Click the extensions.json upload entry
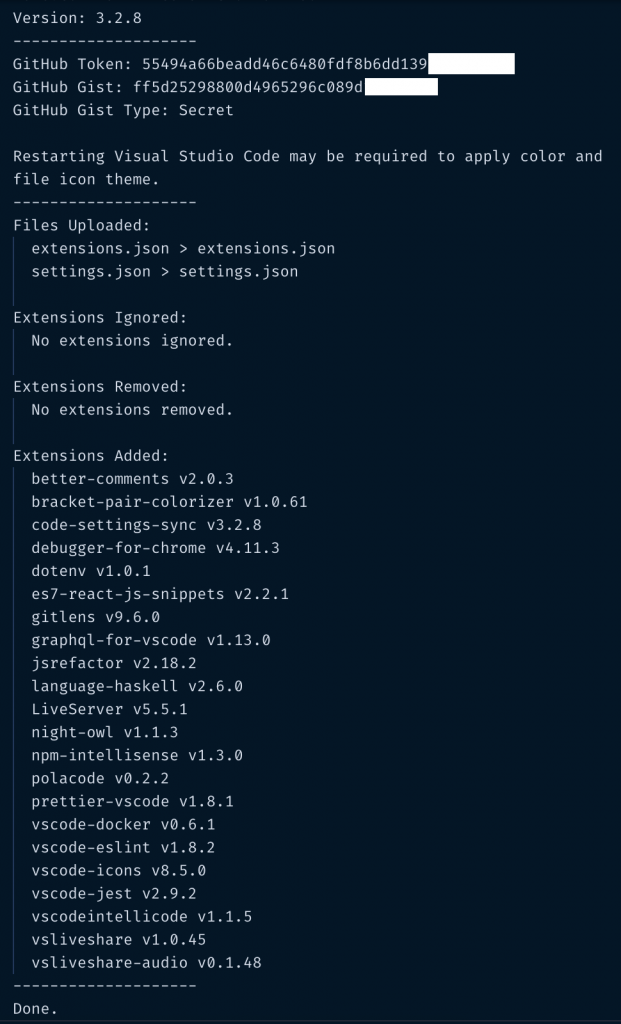621x1024 pixels. coord(183,248)
